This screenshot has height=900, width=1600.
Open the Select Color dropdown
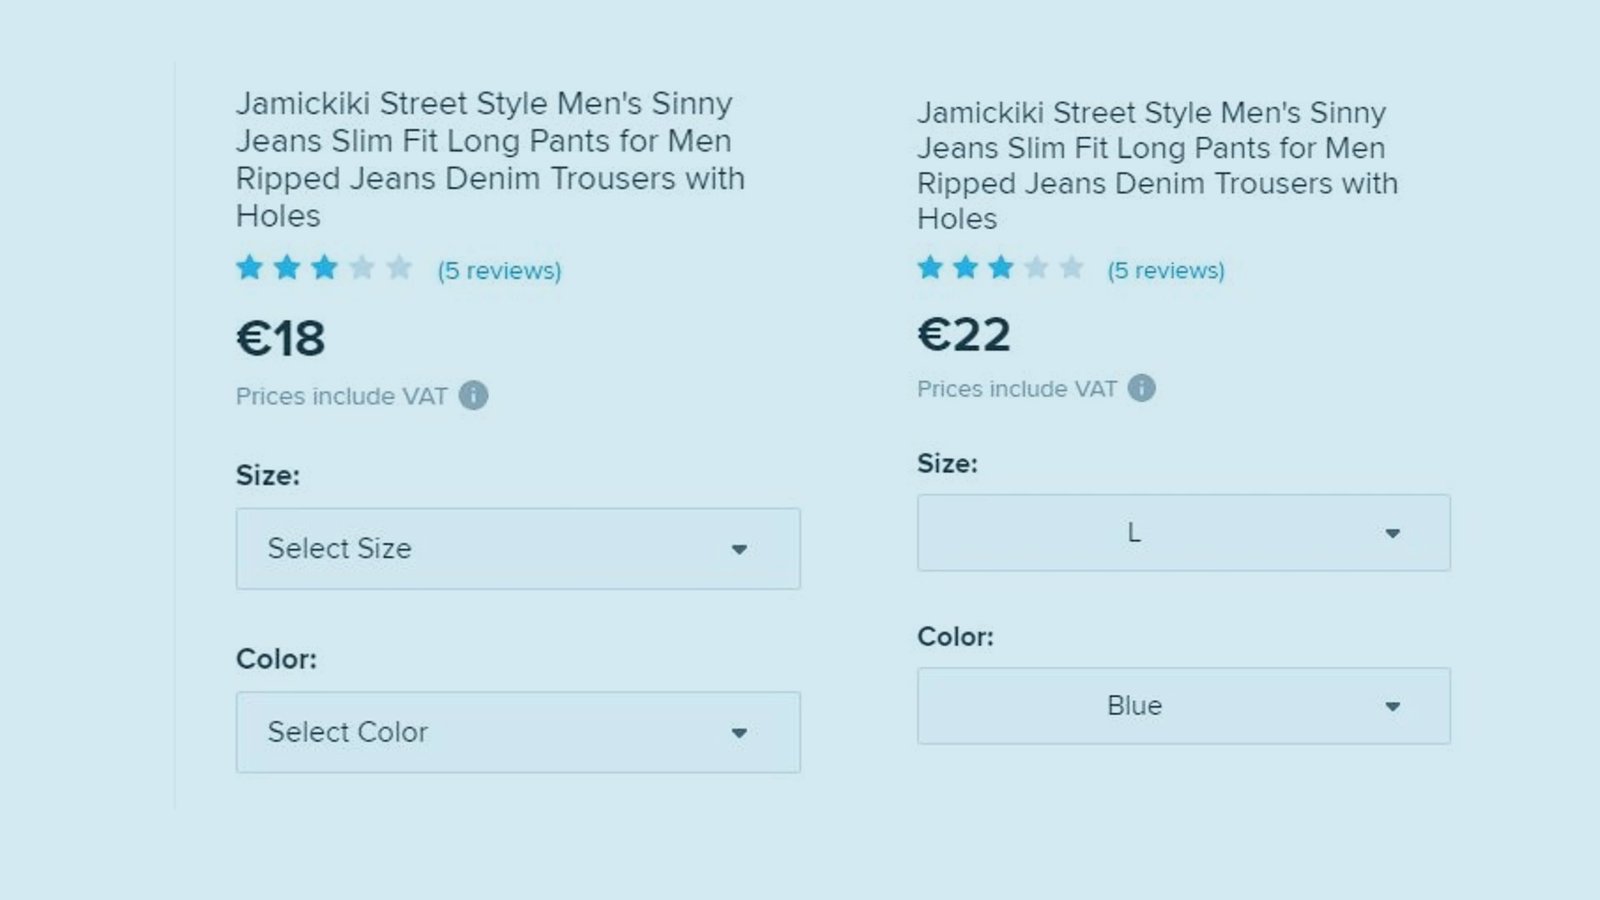coord(518,732)
